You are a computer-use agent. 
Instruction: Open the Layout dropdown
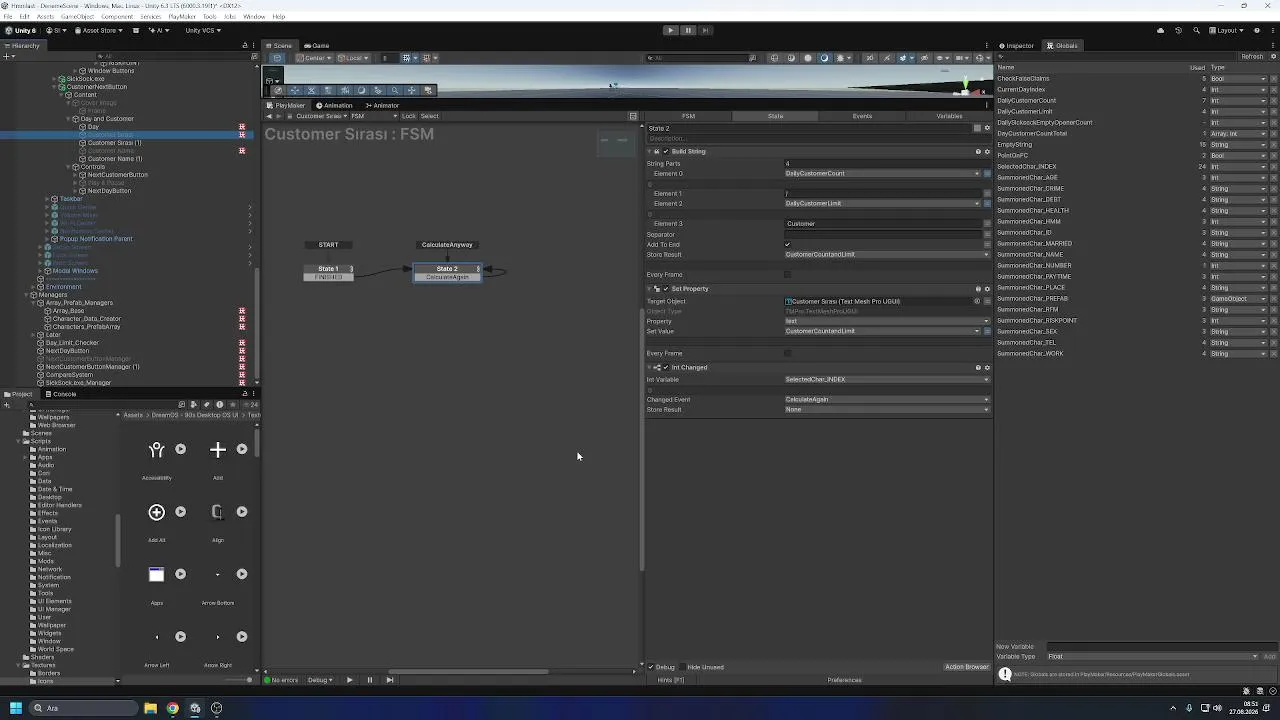coord(1227,30)
